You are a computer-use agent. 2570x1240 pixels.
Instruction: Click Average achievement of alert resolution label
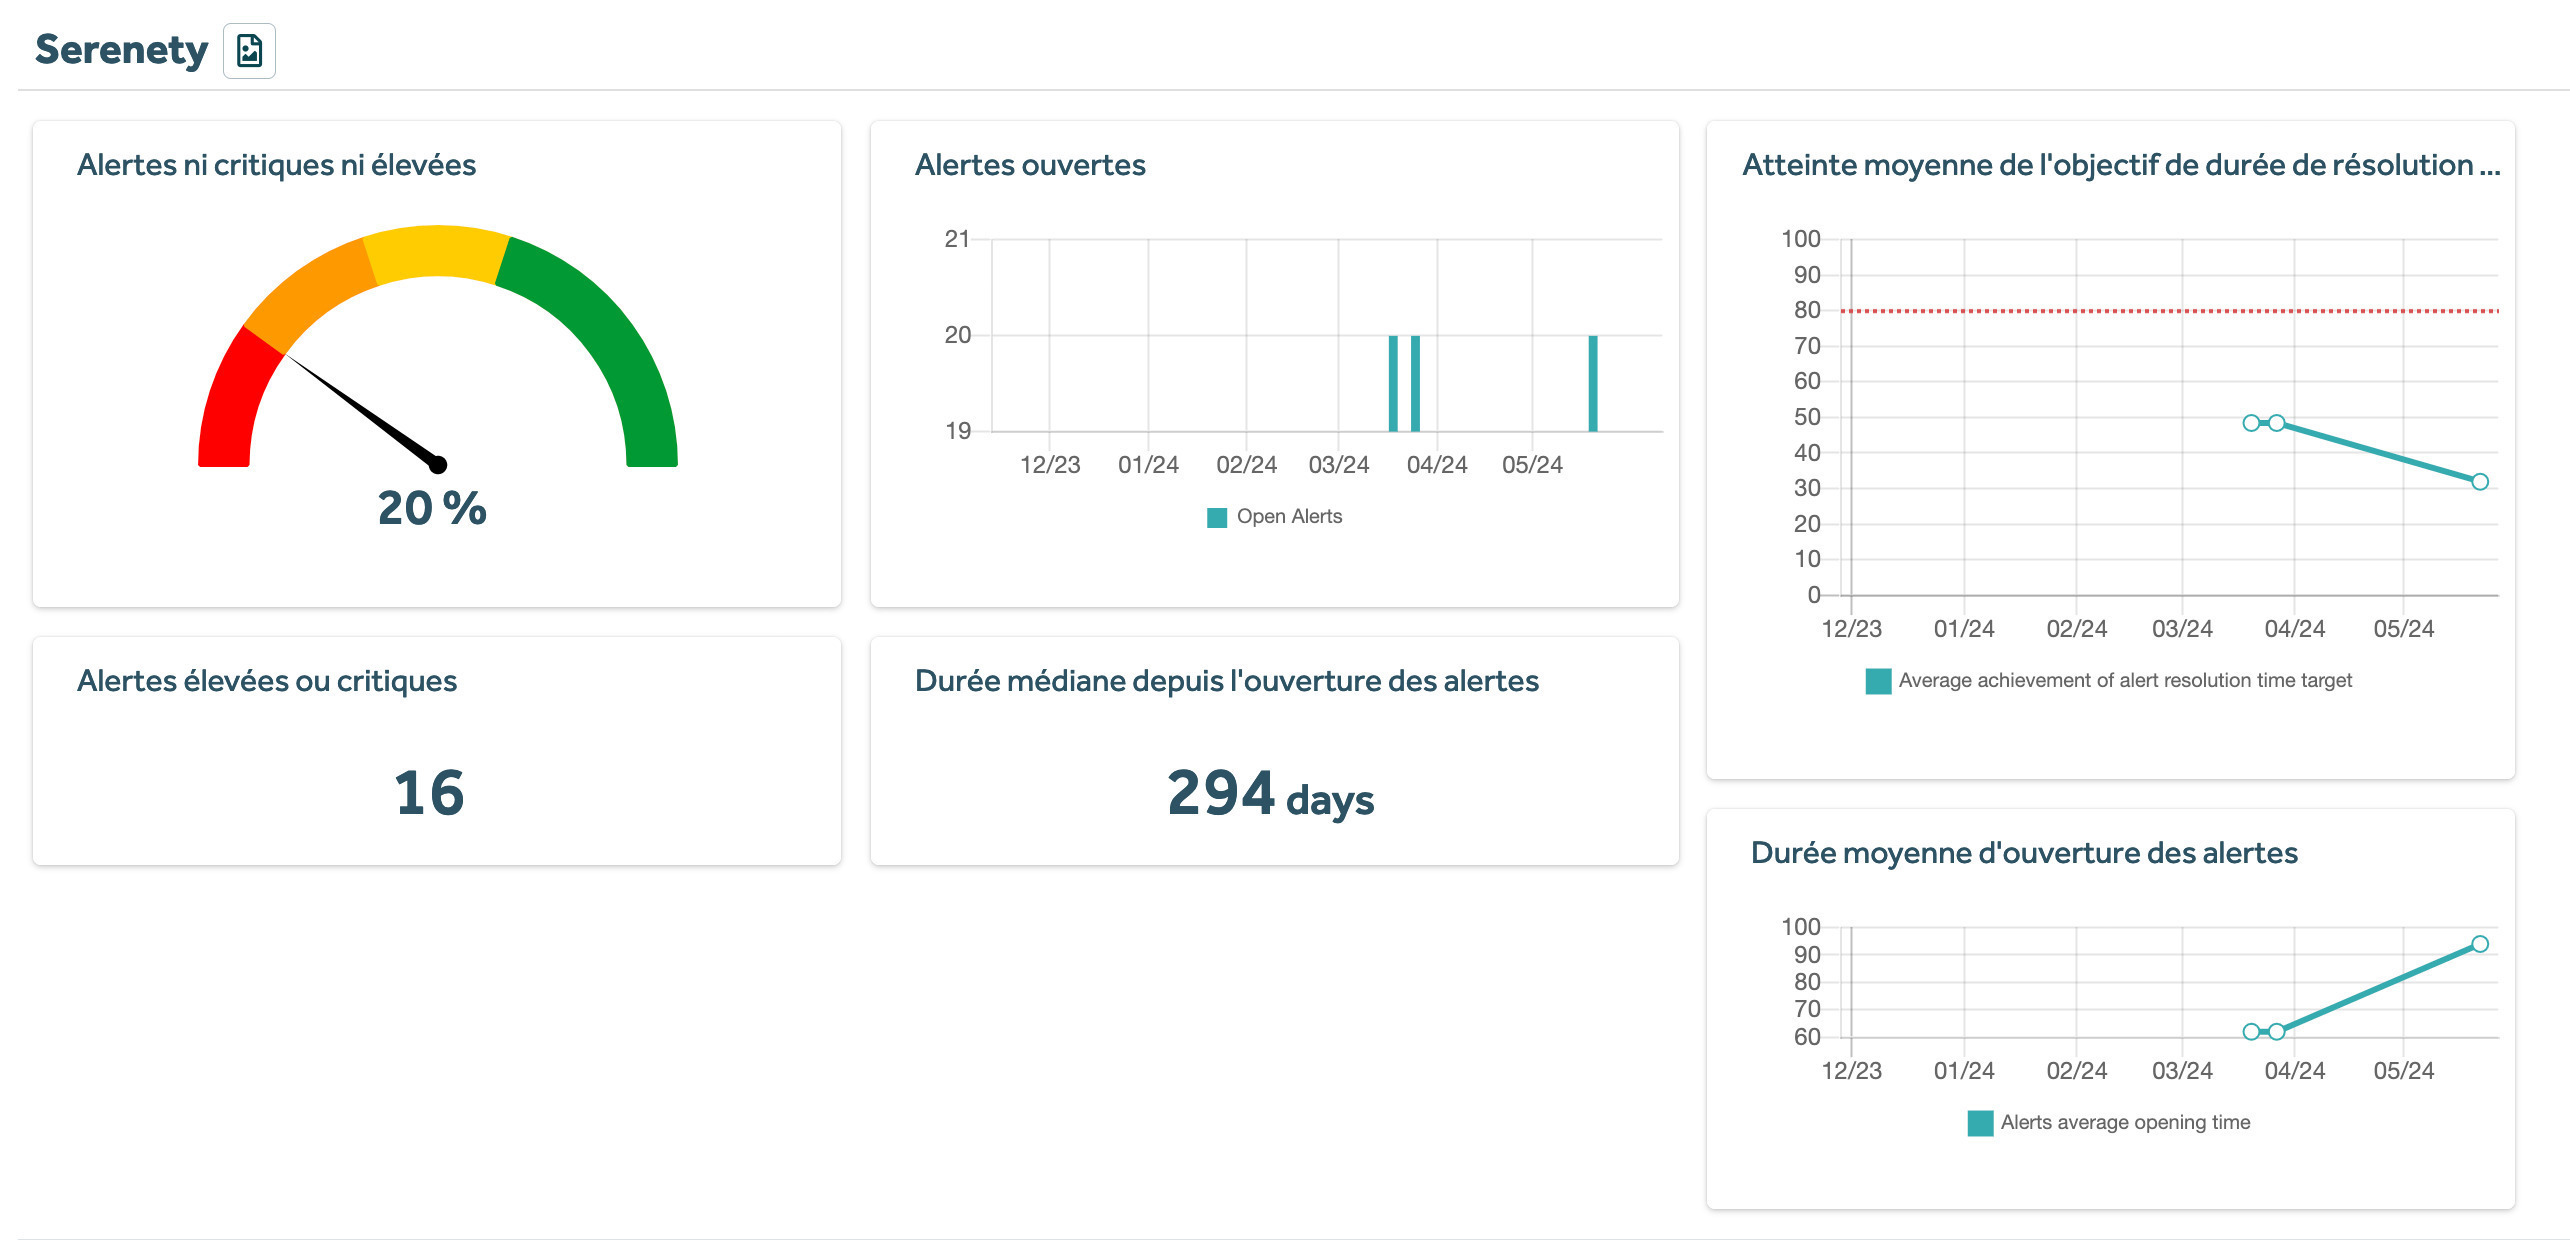[x=2124, y=681]
